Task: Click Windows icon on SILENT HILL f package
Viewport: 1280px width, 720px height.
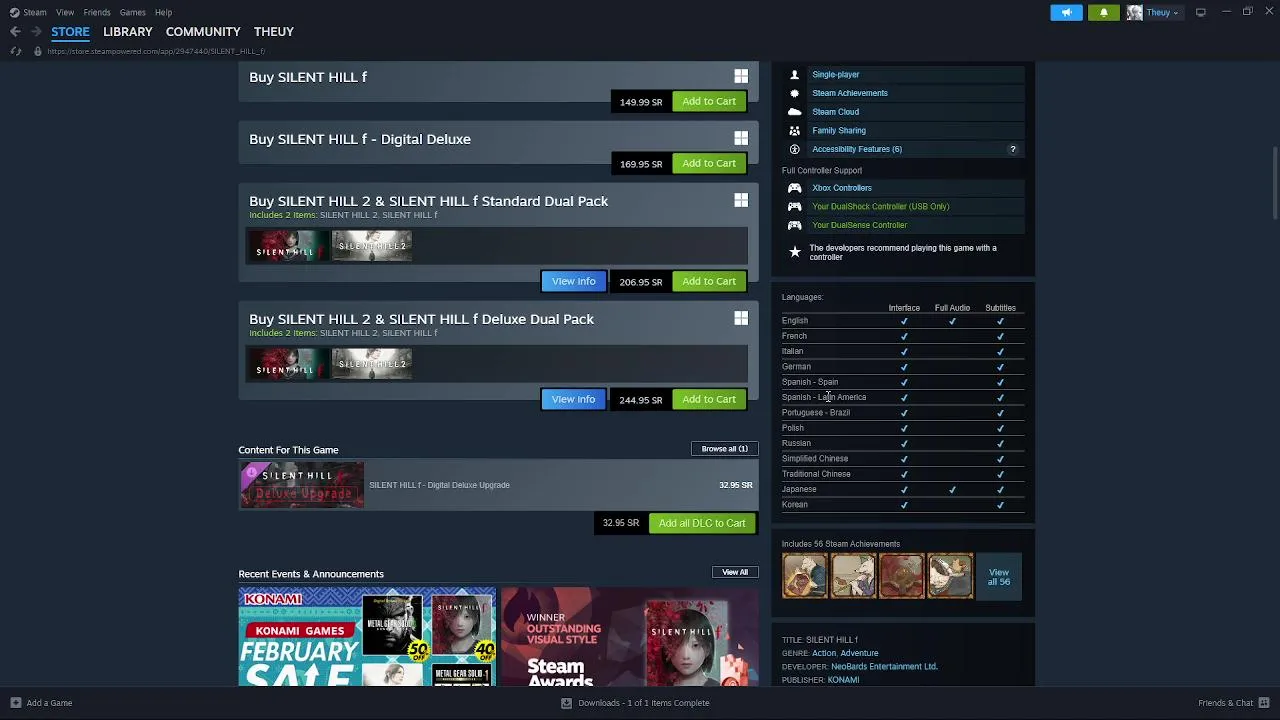Action: click(x=741, y=77)
